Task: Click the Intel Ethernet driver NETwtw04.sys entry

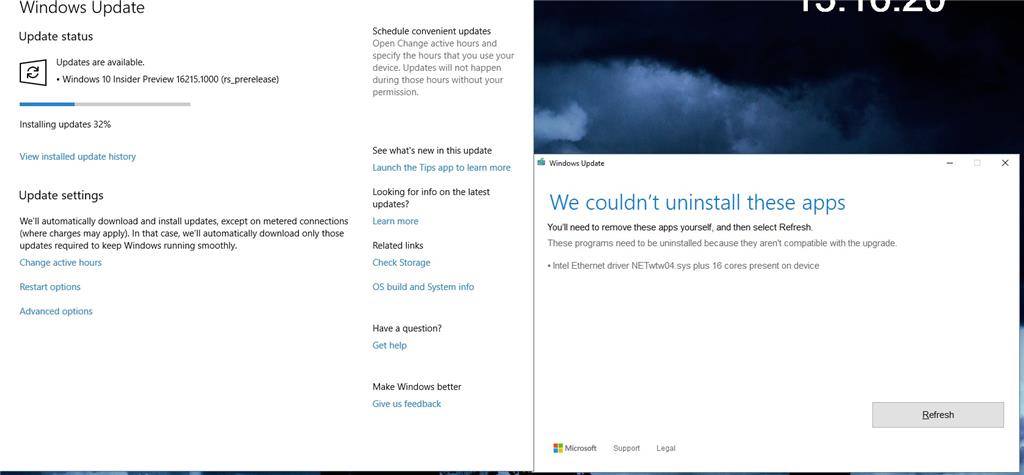Action: click(683, 266)
